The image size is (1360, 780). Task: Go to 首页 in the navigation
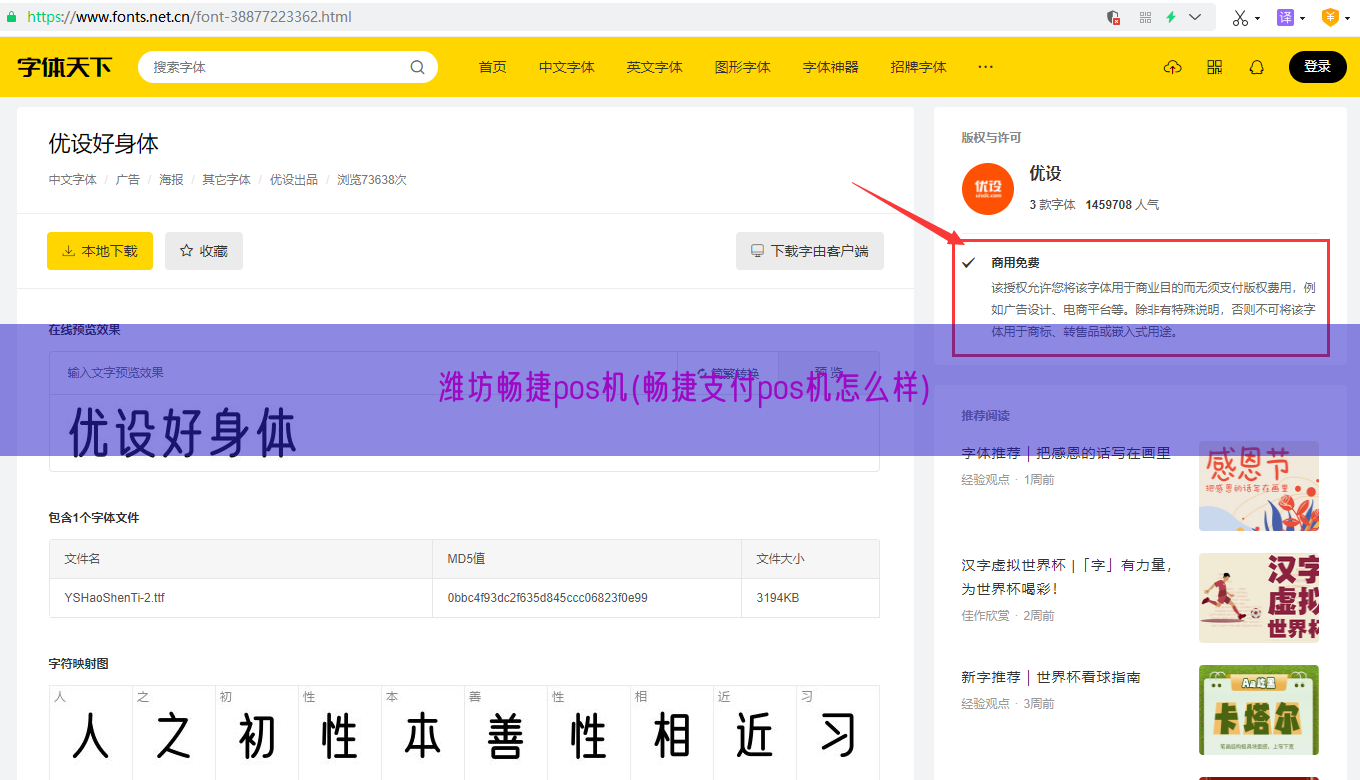tap(493, 67)
